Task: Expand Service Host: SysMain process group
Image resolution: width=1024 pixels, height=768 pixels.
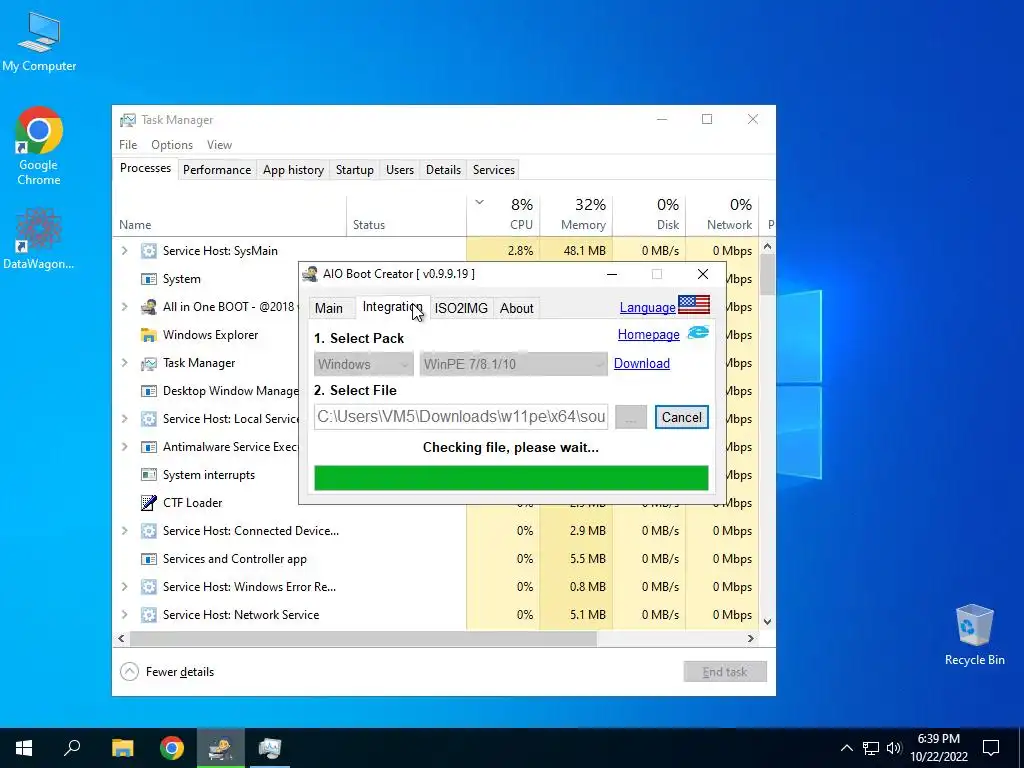Action: [x=125, y=251]
